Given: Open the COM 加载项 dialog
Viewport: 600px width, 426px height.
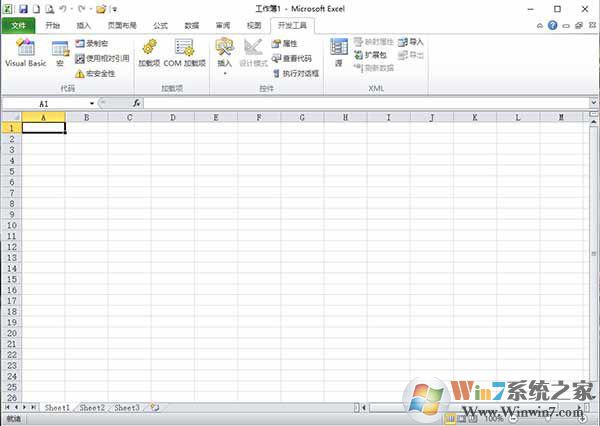Looking at the screenshot, I should pos(185,53).
